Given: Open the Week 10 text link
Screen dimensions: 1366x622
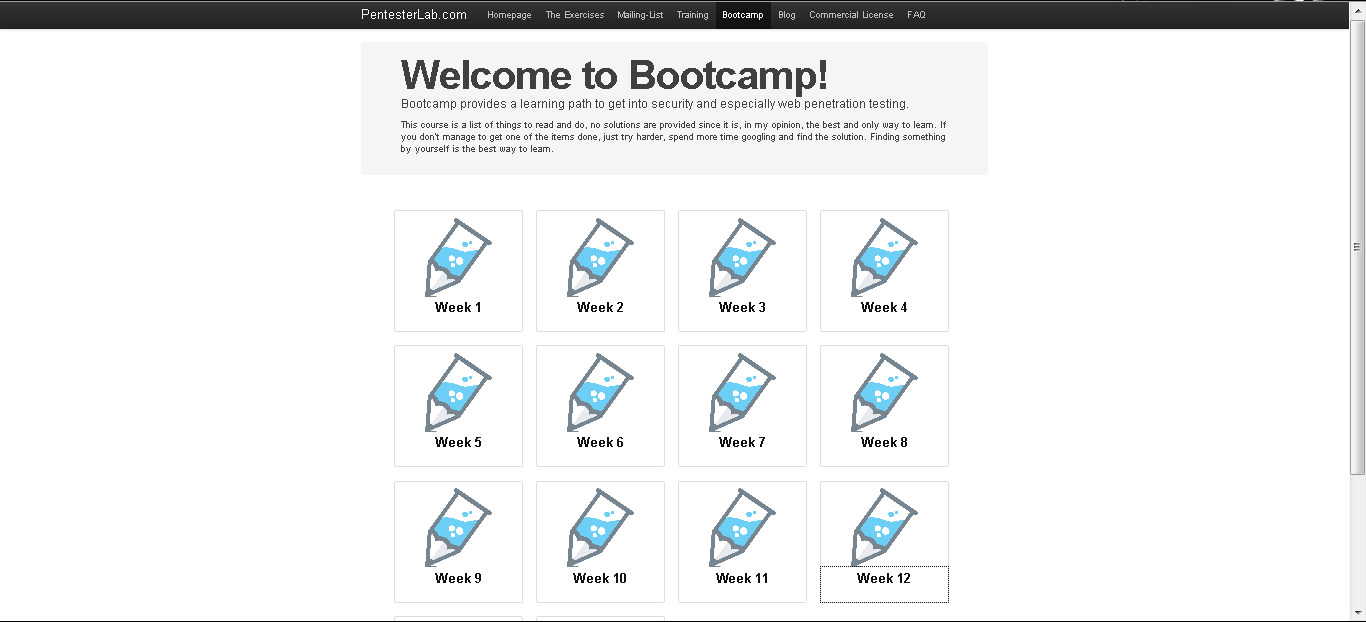Looking at the screenshot, I should (600, 578).
